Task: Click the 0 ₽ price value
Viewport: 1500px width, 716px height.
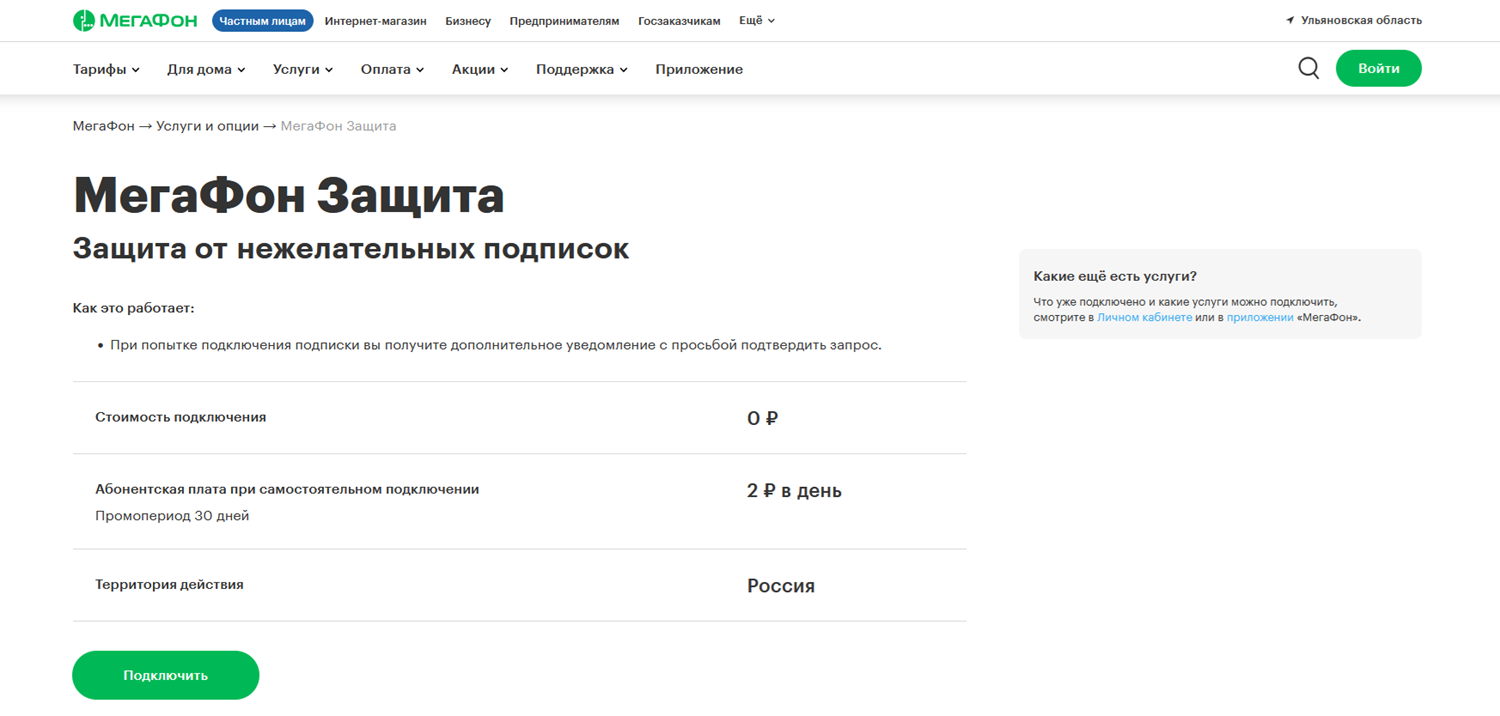Action: coord(762,418)
